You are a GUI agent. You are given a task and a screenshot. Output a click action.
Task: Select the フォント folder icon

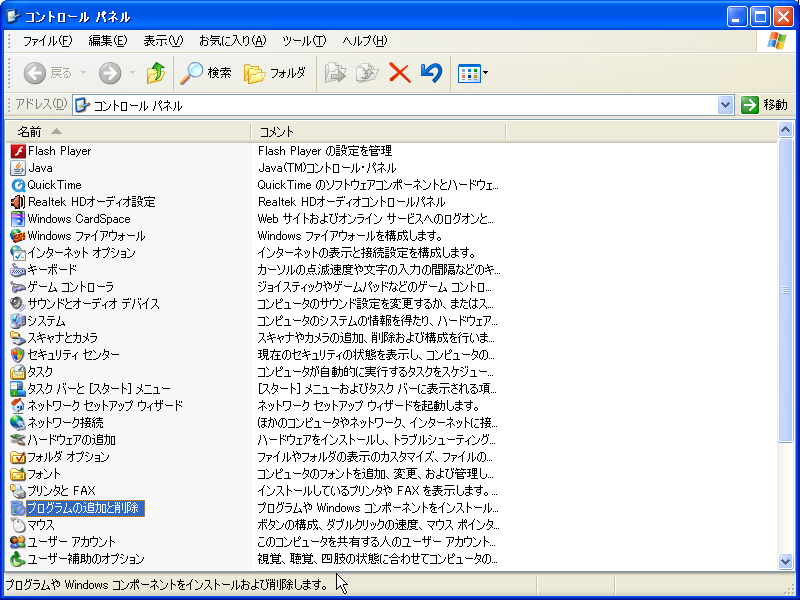point(18,474)
